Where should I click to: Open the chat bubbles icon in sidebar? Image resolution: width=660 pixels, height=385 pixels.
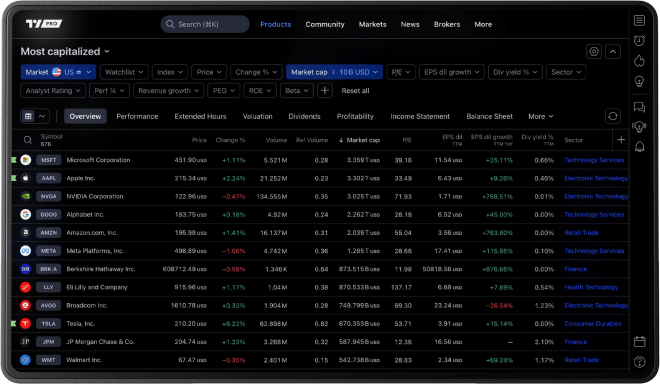pyautogui.click(x=639, y=107)
